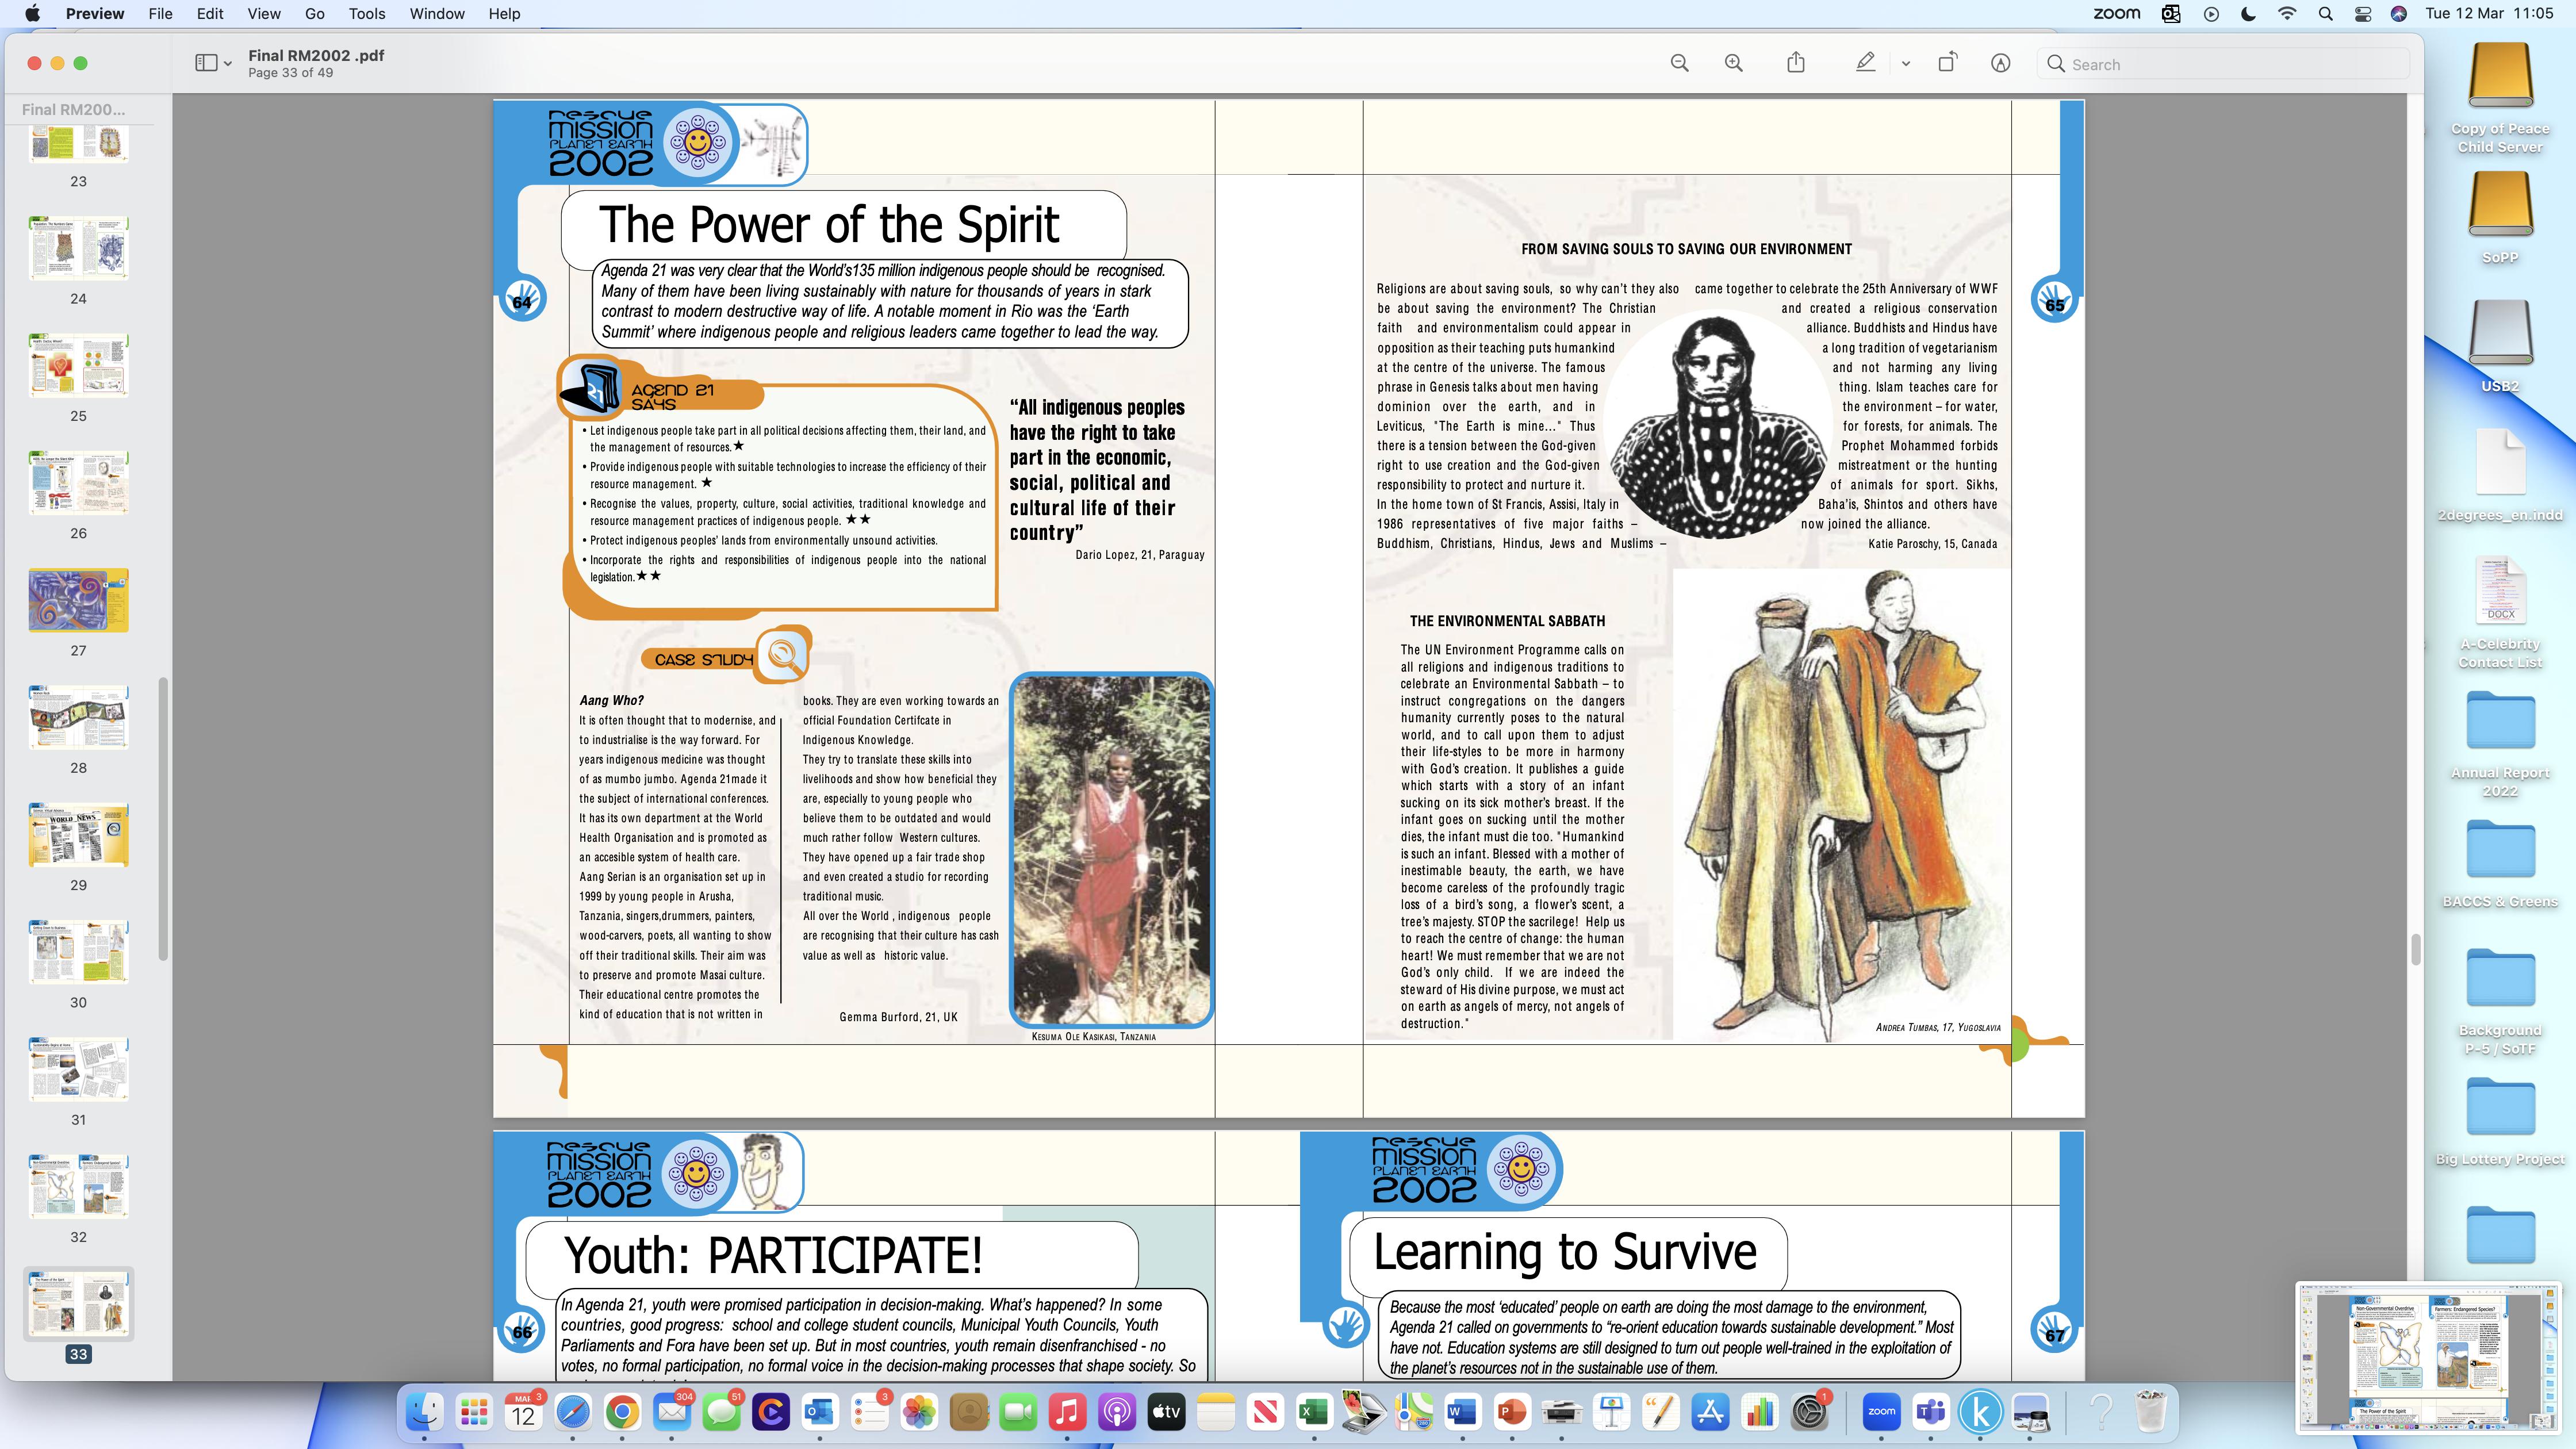
Task: Click the Zoom Out magnifier icon
Action: (x=1679, y=63)
